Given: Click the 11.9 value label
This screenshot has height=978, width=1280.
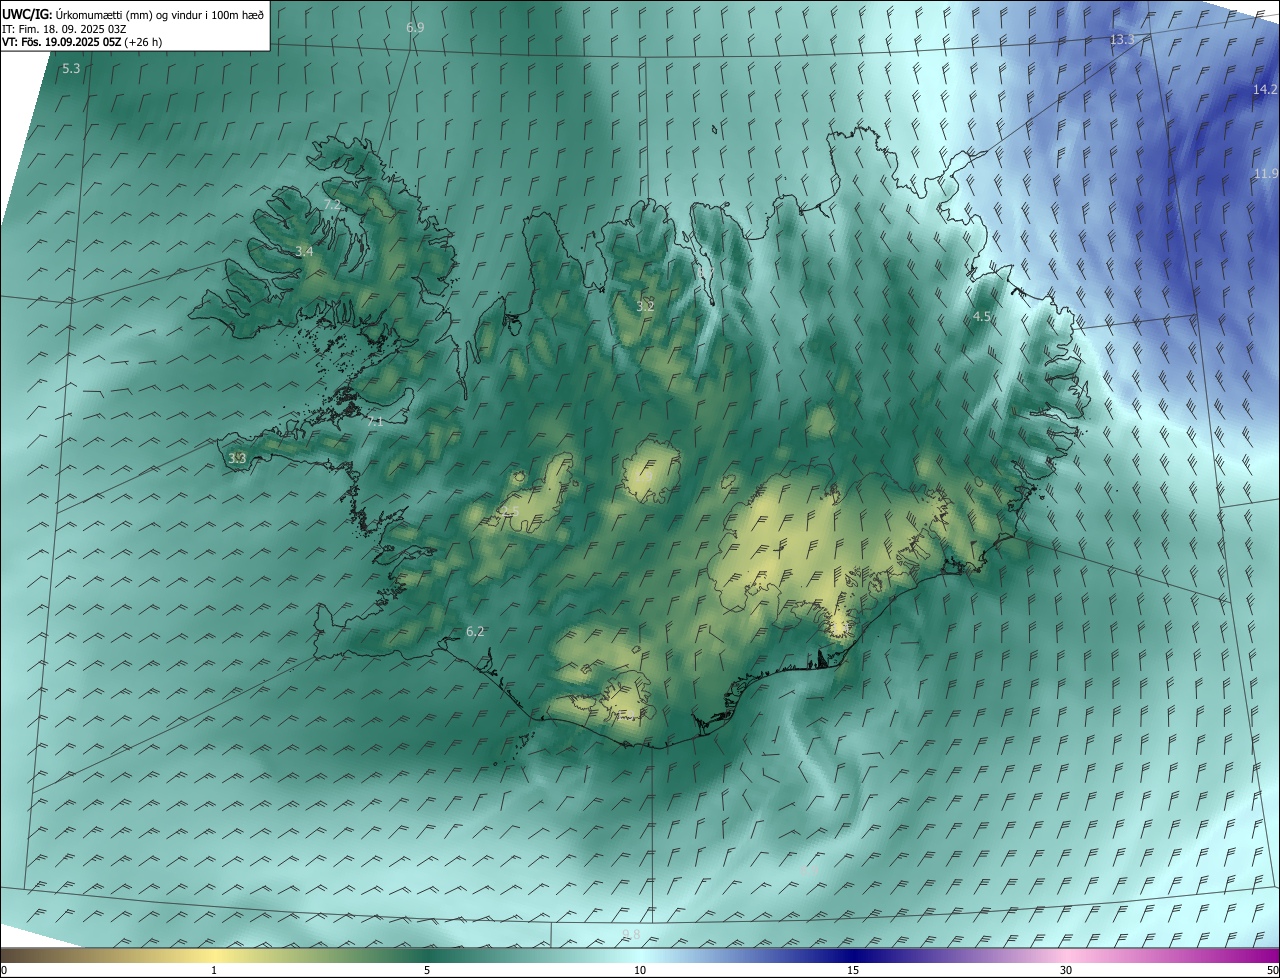Looking at the screenshot, I should point(1266,174).
